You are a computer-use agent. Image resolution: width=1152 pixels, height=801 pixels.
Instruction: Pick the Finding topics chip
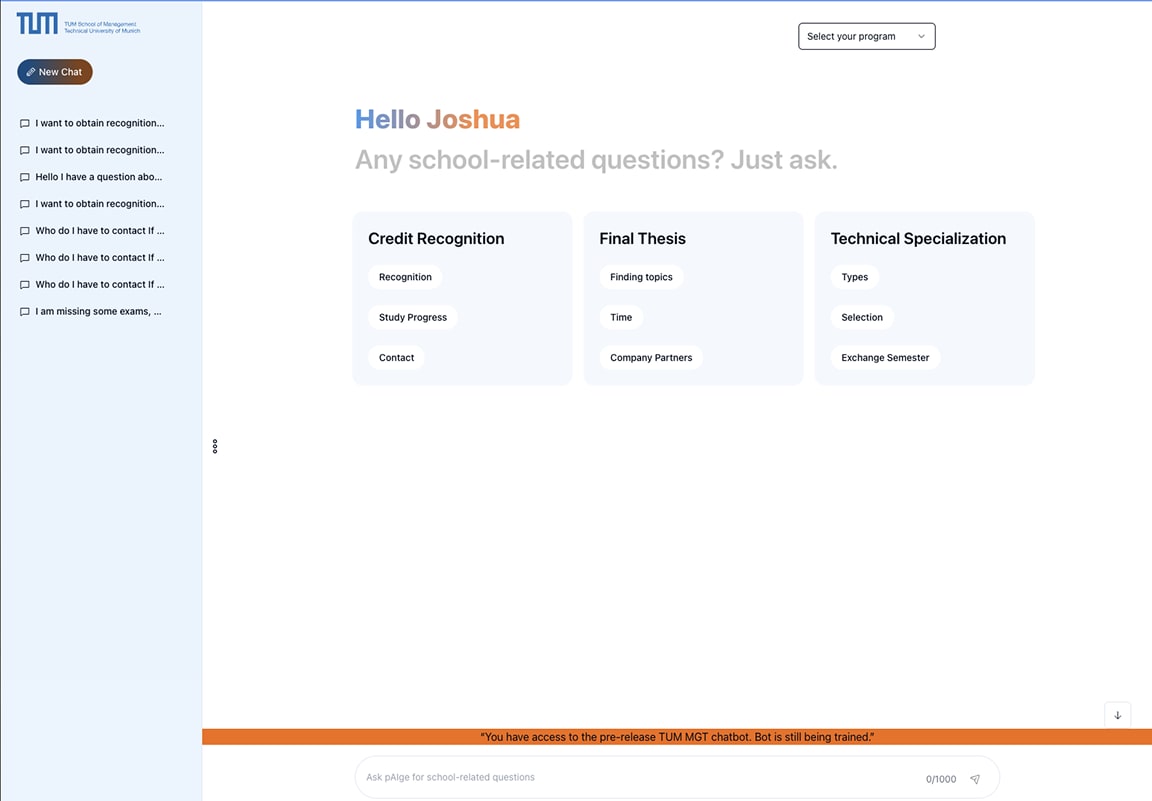[x=641, y=277]
